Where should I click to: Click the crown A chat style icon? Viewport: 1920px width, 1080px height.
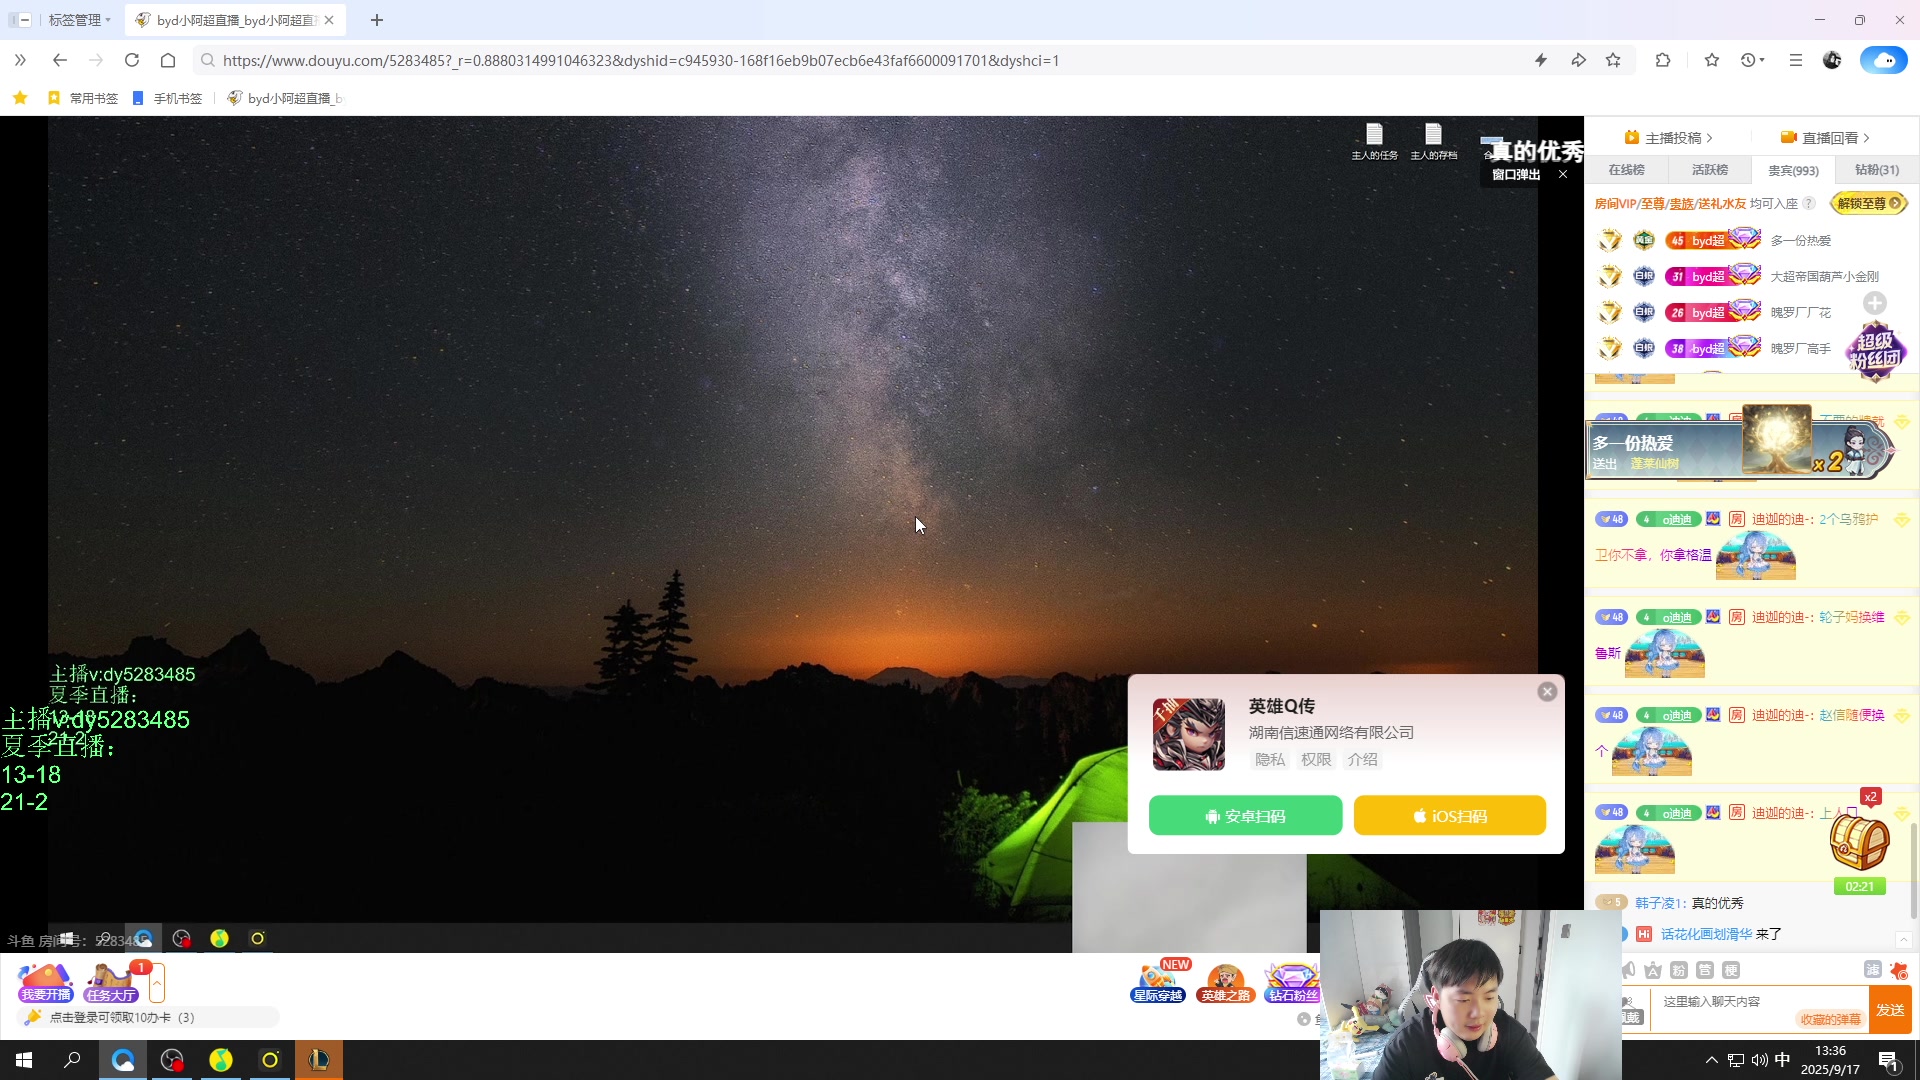pos(1653,970)
